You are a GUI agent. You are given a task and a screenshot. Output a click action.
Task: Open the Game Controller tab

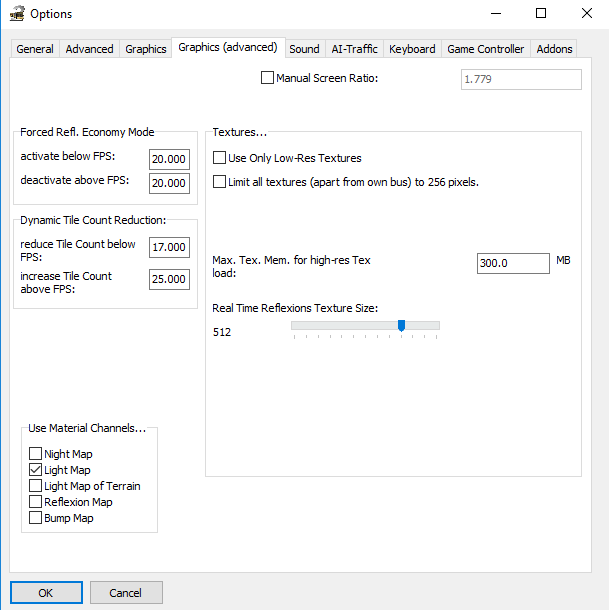click(x=485, y=49)
